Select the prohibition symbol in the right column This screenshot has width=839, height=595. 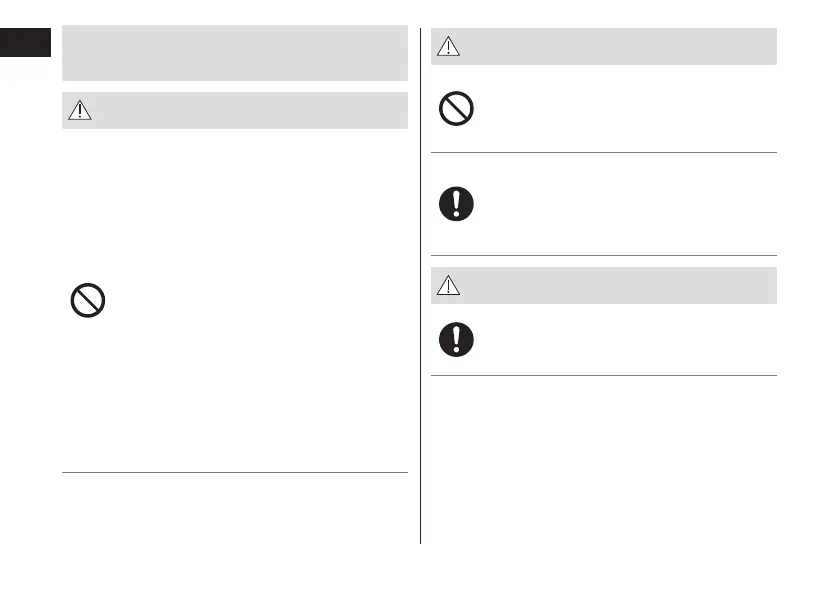[x=456, y=108]
